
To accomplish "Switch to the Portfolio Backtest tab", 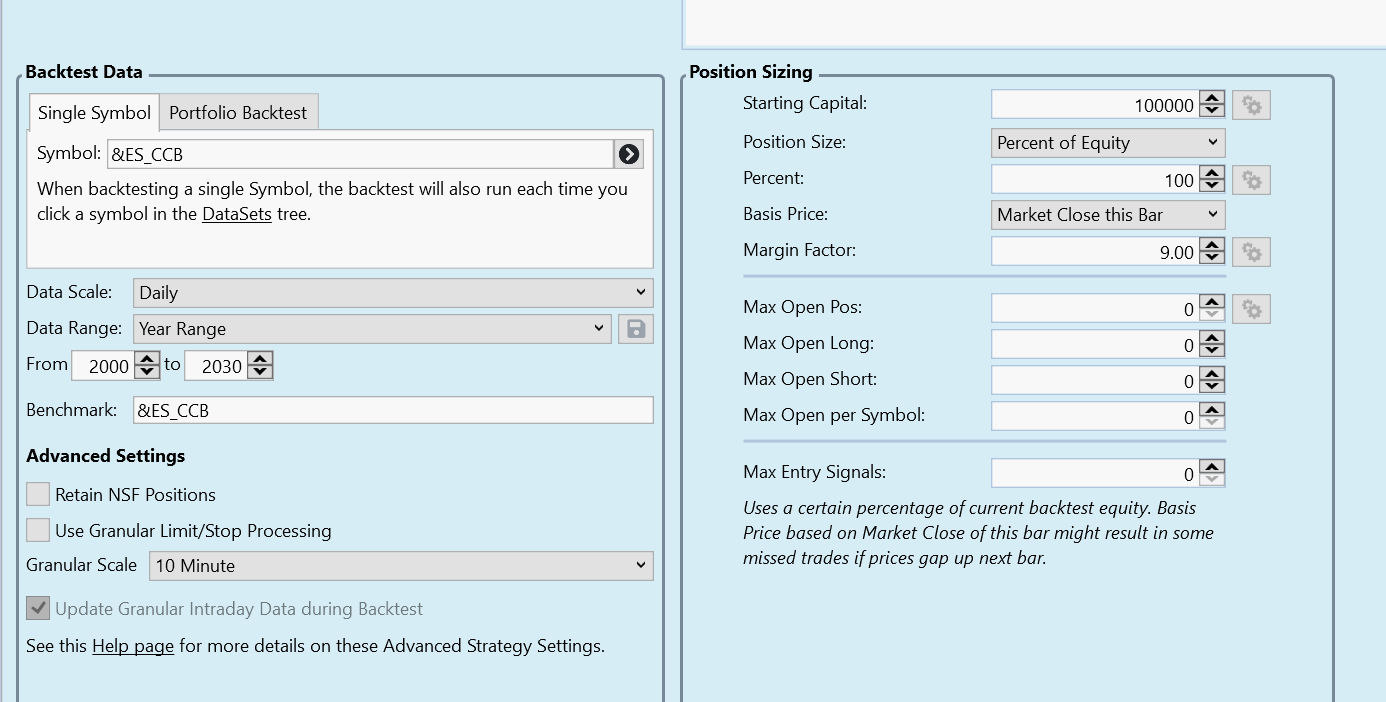I will coord(238,113).
